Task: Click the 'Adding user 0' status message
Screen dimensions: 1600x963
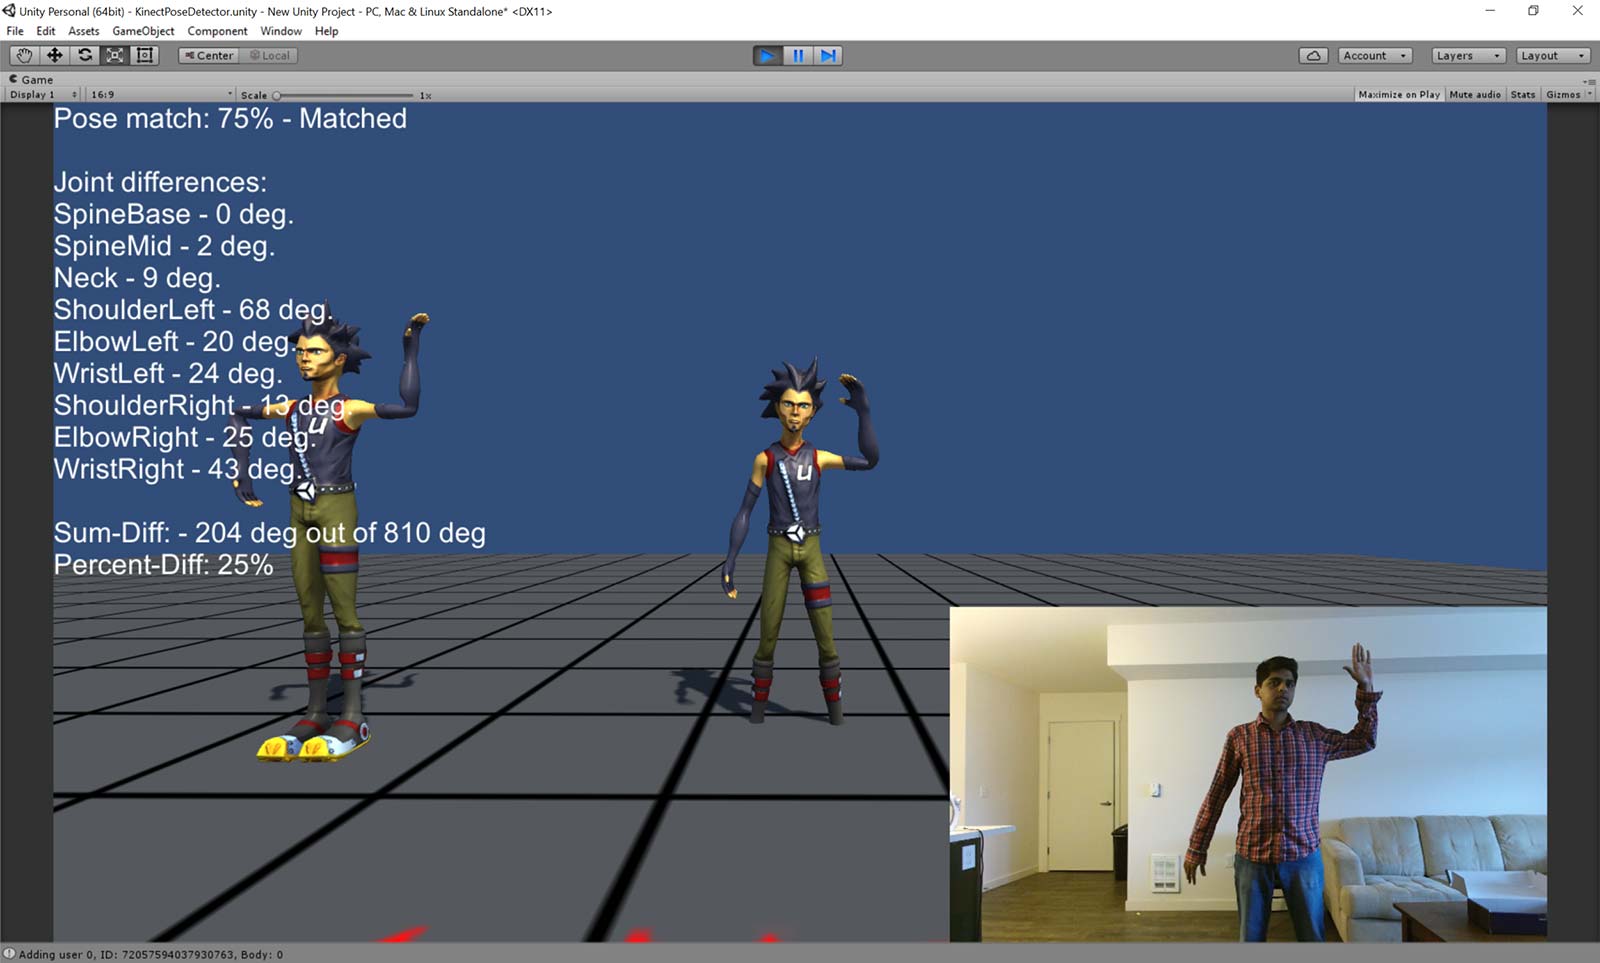Action: (151, 954)
